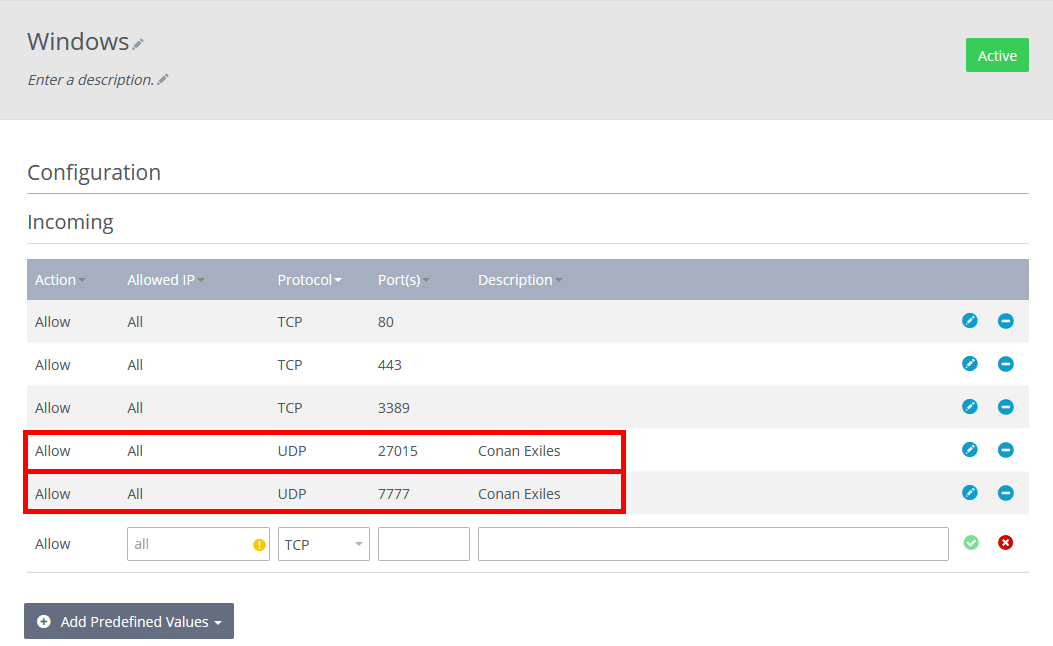Sort by the Action column header
The width and height of the screenshot is (1053, 646).
pyautogui.click(x=60, y=280)
